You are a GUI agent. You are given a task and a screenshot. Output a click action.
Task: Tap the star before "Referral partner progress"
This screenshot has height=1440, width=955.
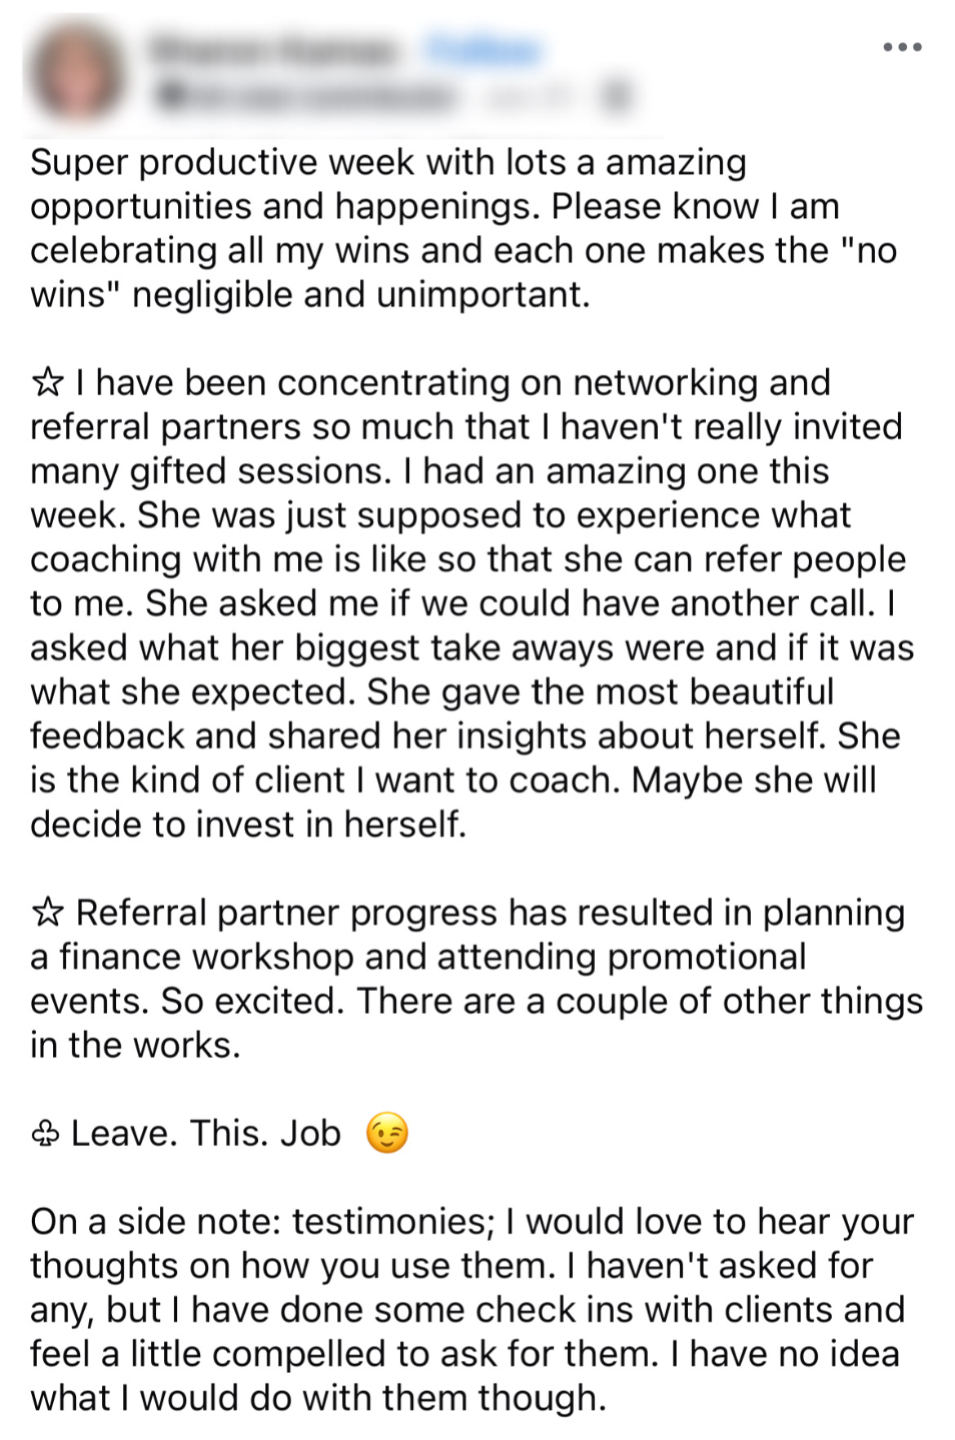tap(47, 913)
